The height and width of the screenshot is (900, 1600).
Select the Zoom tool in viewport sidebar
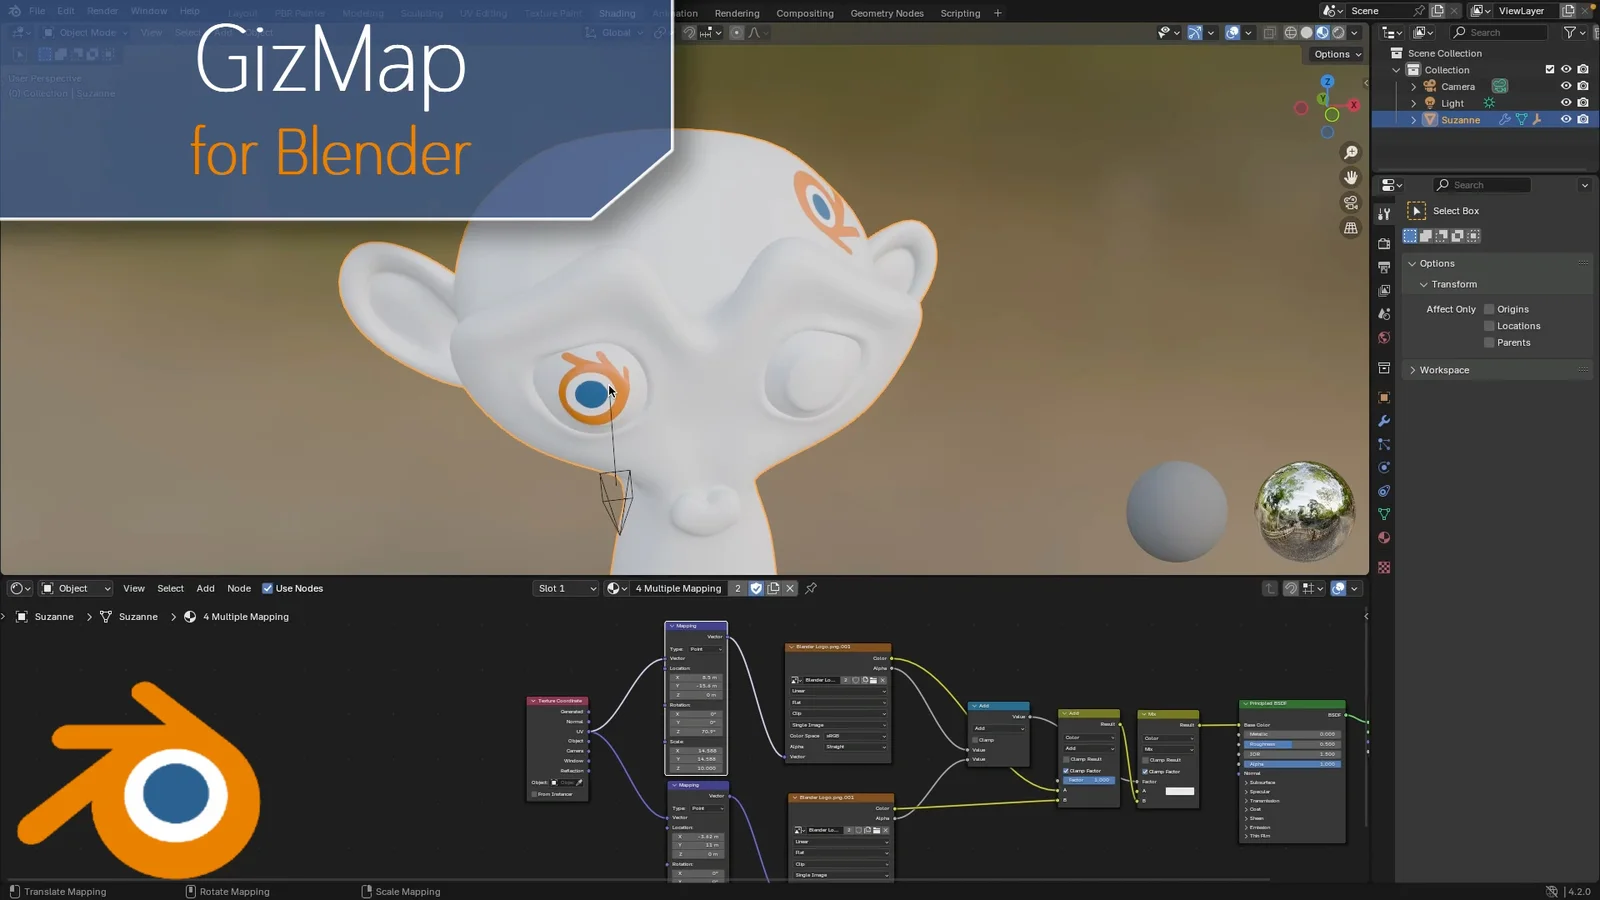[1350, 152]
